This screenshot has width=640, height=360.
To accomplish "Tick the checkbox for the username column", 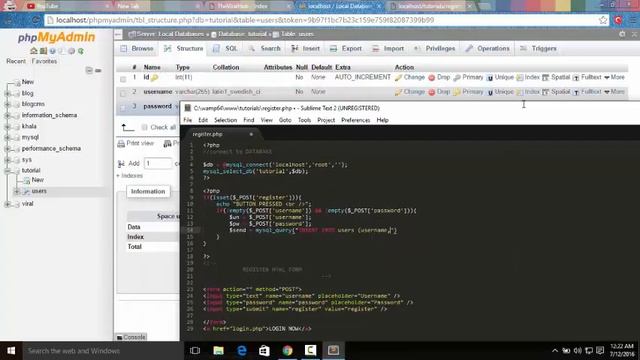I will point(123,93).
